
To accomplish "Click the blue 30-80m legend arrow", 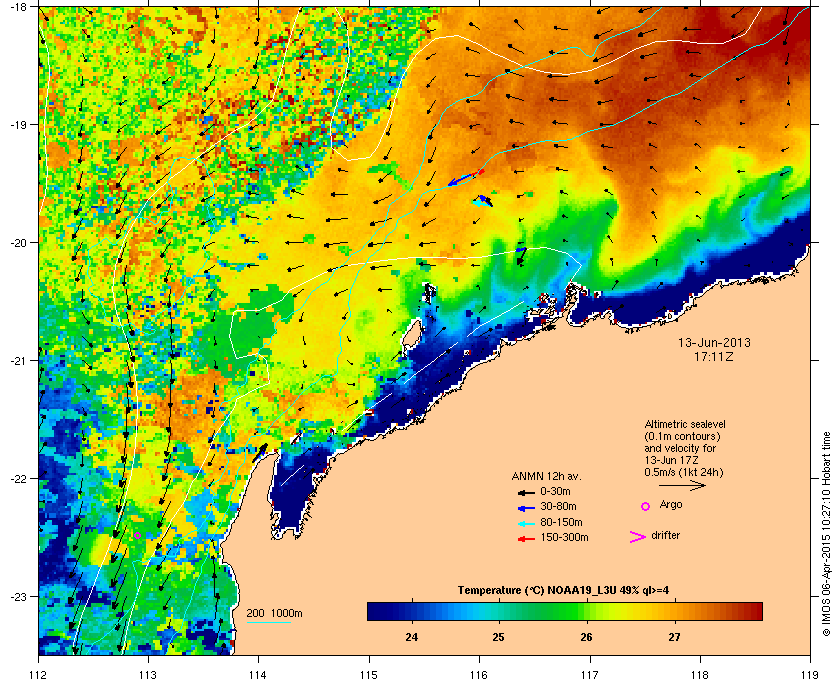I will coord(526,508).
